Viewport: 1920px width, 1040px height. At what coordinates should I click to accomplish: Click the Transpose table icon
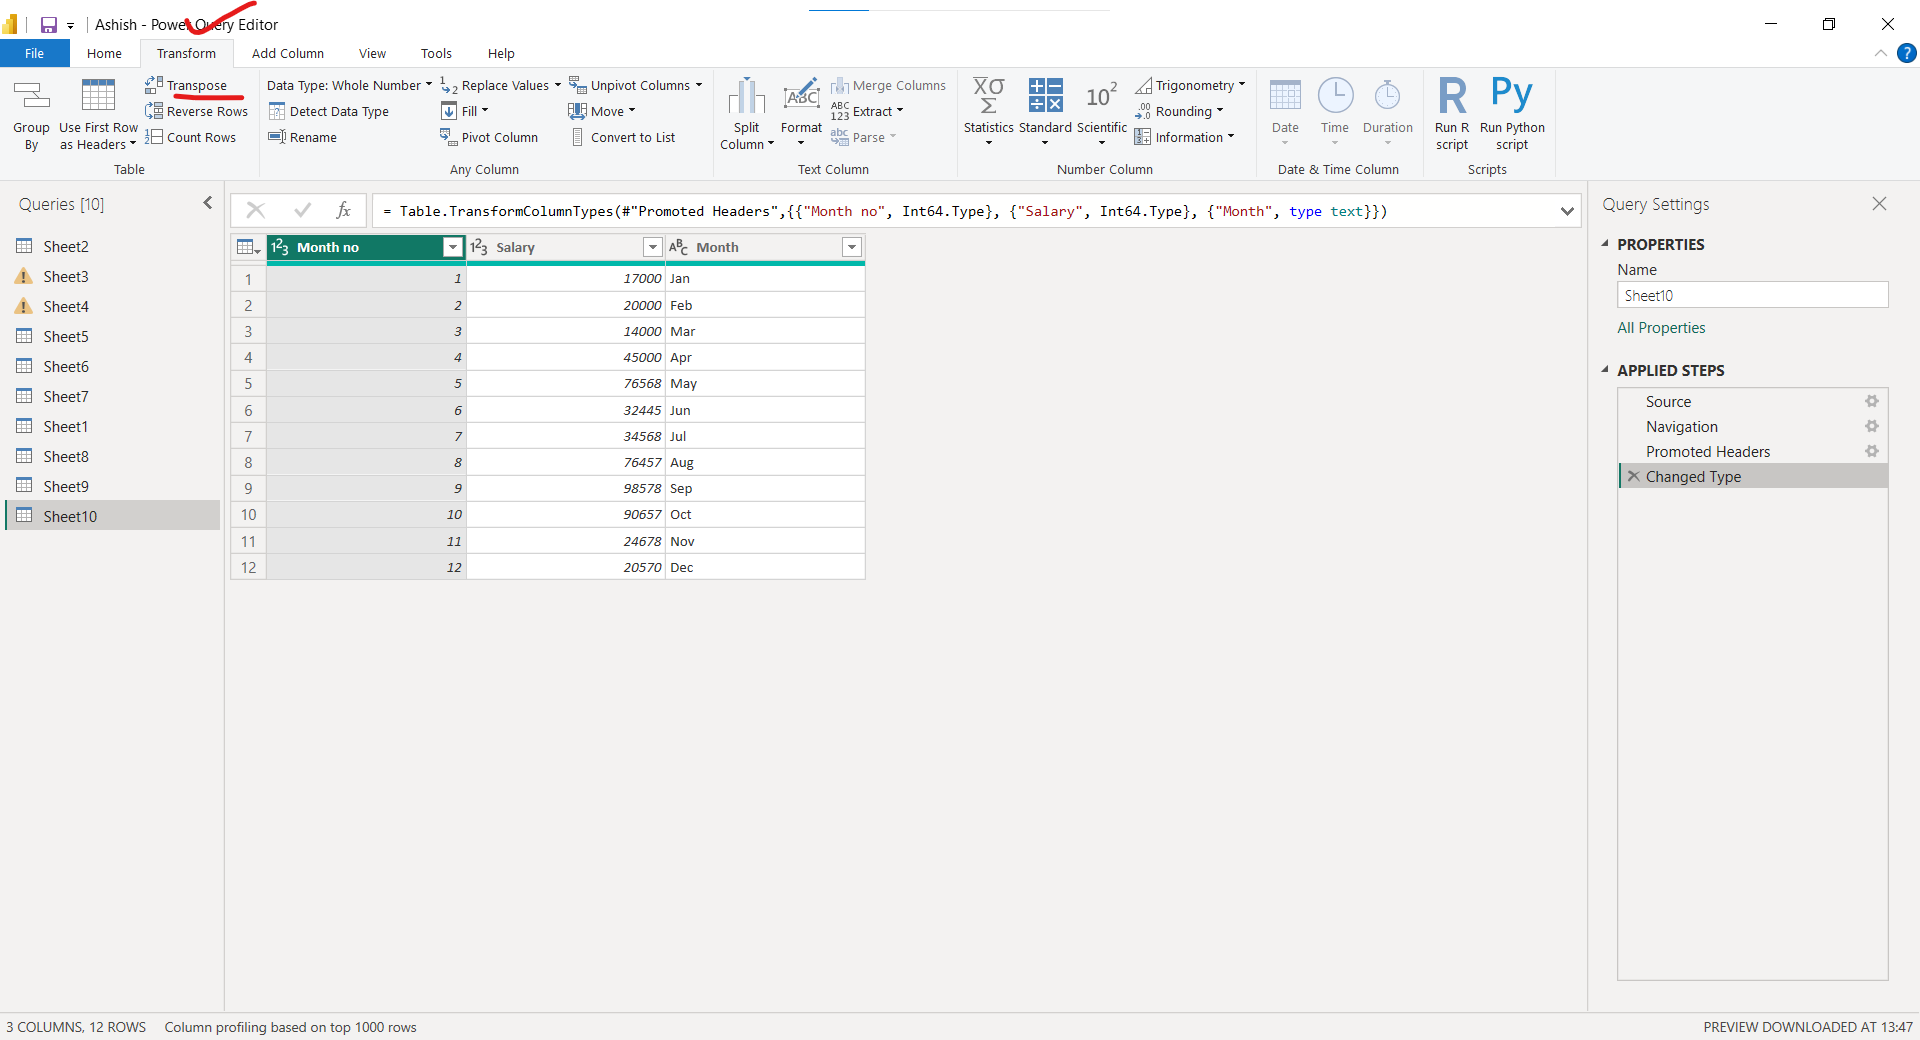[154, 85]
